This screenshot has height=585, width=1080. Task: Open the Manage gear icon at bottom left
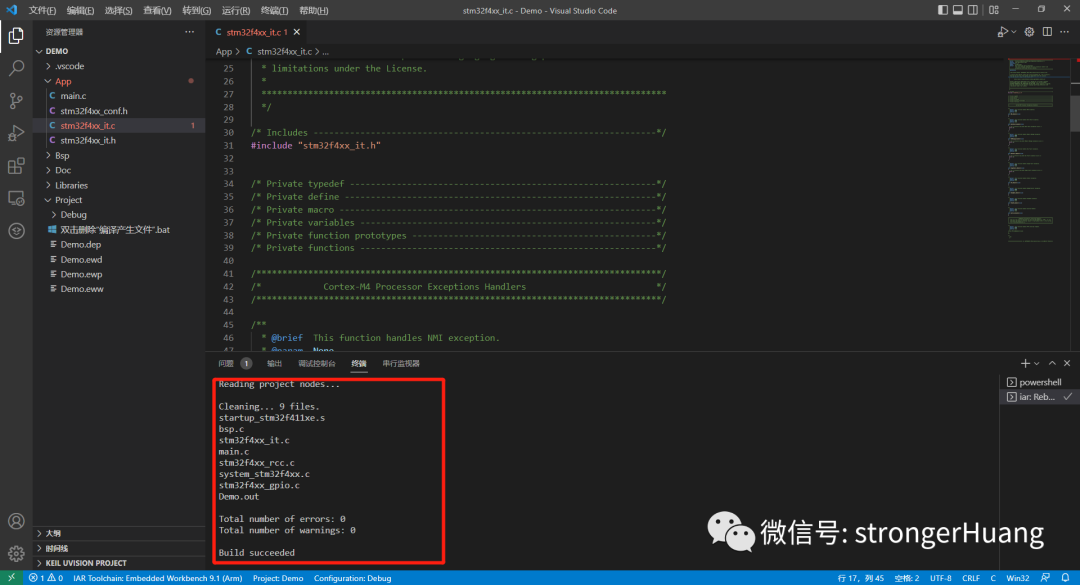click(x=16, y=553)
